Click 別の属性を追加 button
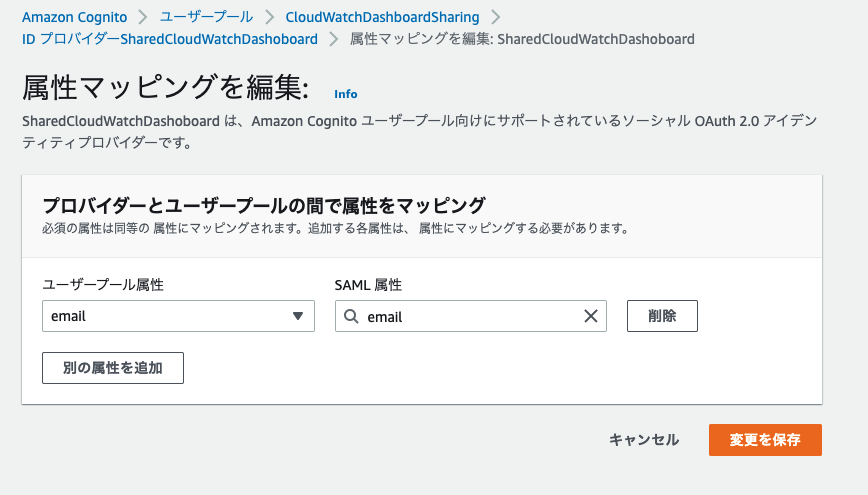The width and height of the screenshot is (868, 495). pos(113,368)
